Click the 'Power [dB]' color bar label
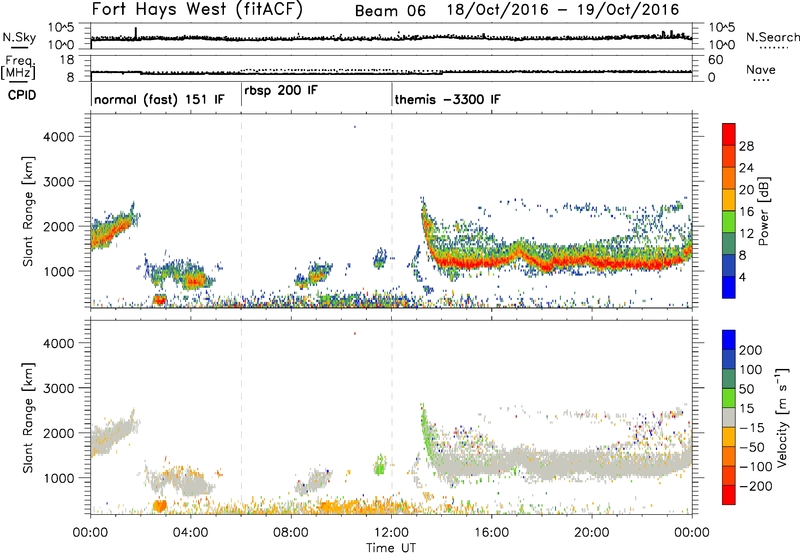Viewport: 800px width, 554px height. pos(763,211)
